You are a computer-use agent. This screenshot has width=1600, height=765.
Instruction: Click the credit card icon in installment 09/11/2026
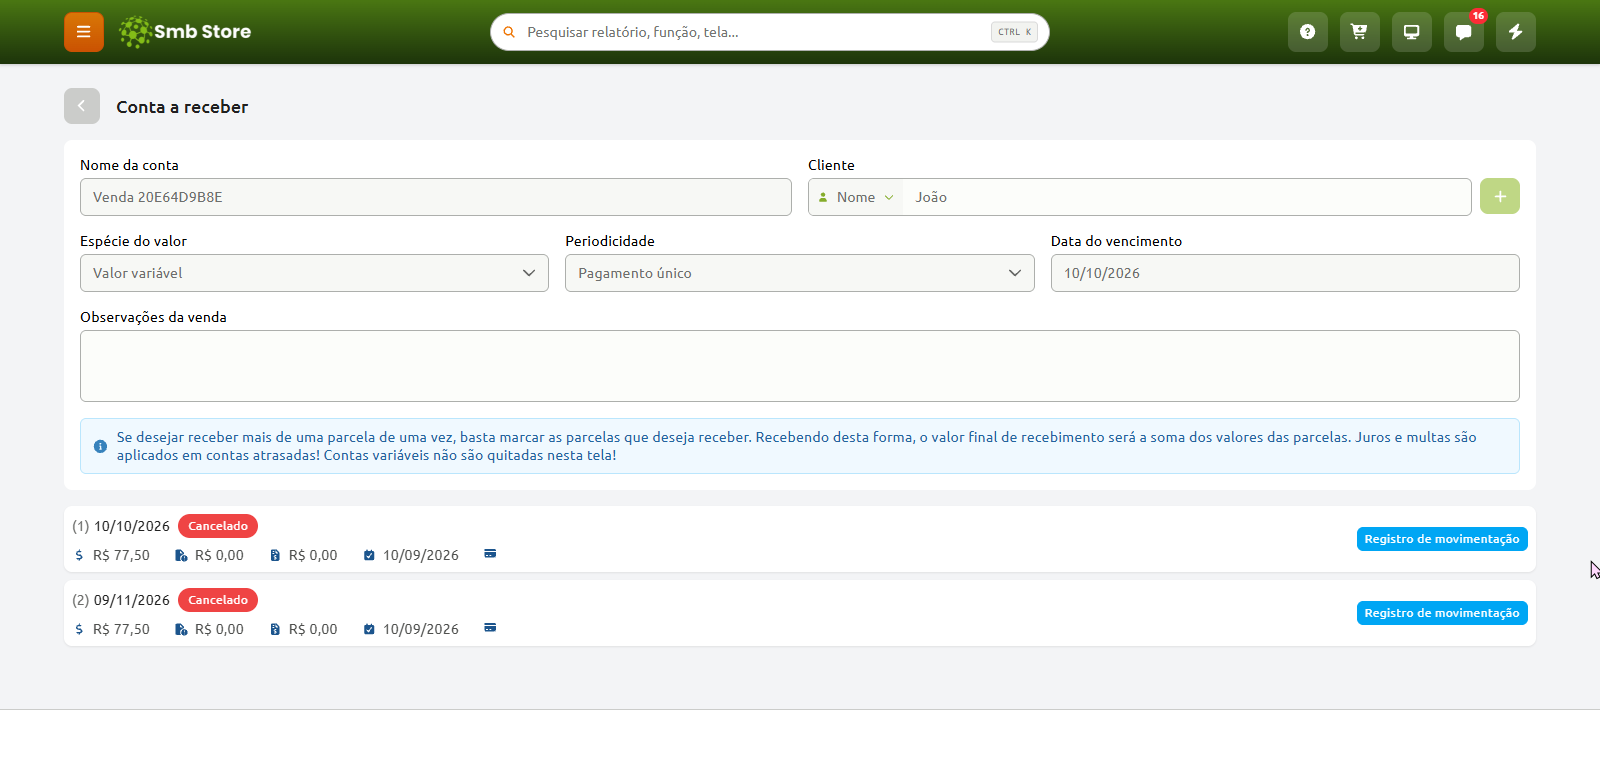click(x=490, y=628)
